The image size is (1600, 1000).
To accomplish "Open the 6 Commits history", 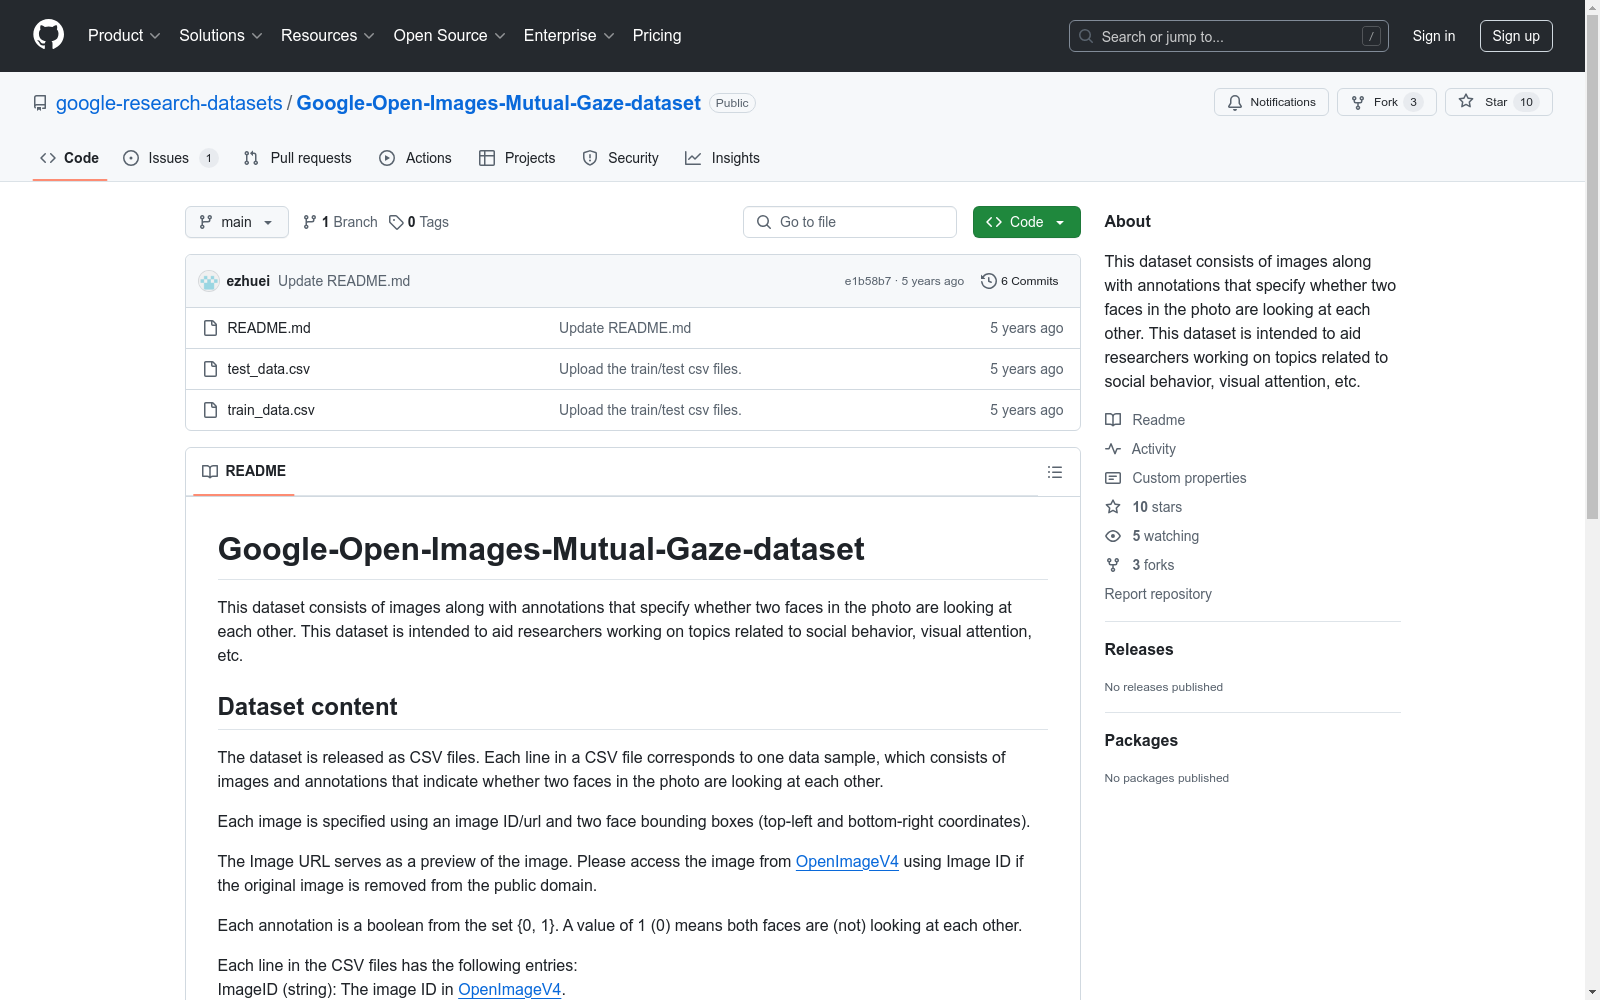I will 1020,281.
